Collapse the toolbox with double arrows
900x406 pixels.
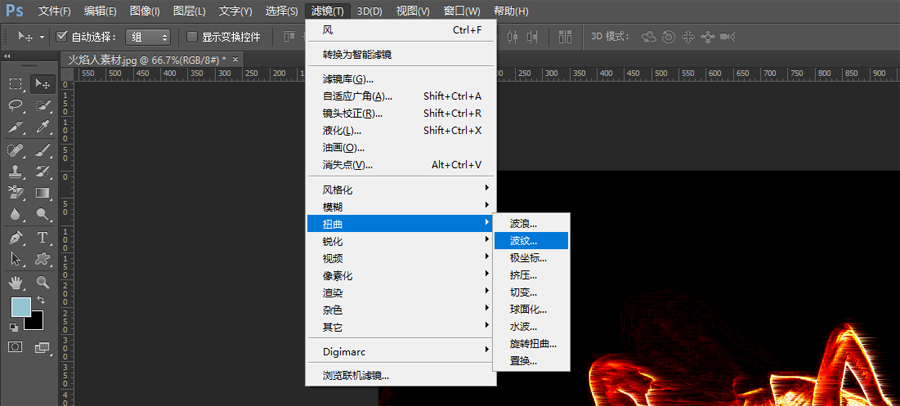click(7, 56)
